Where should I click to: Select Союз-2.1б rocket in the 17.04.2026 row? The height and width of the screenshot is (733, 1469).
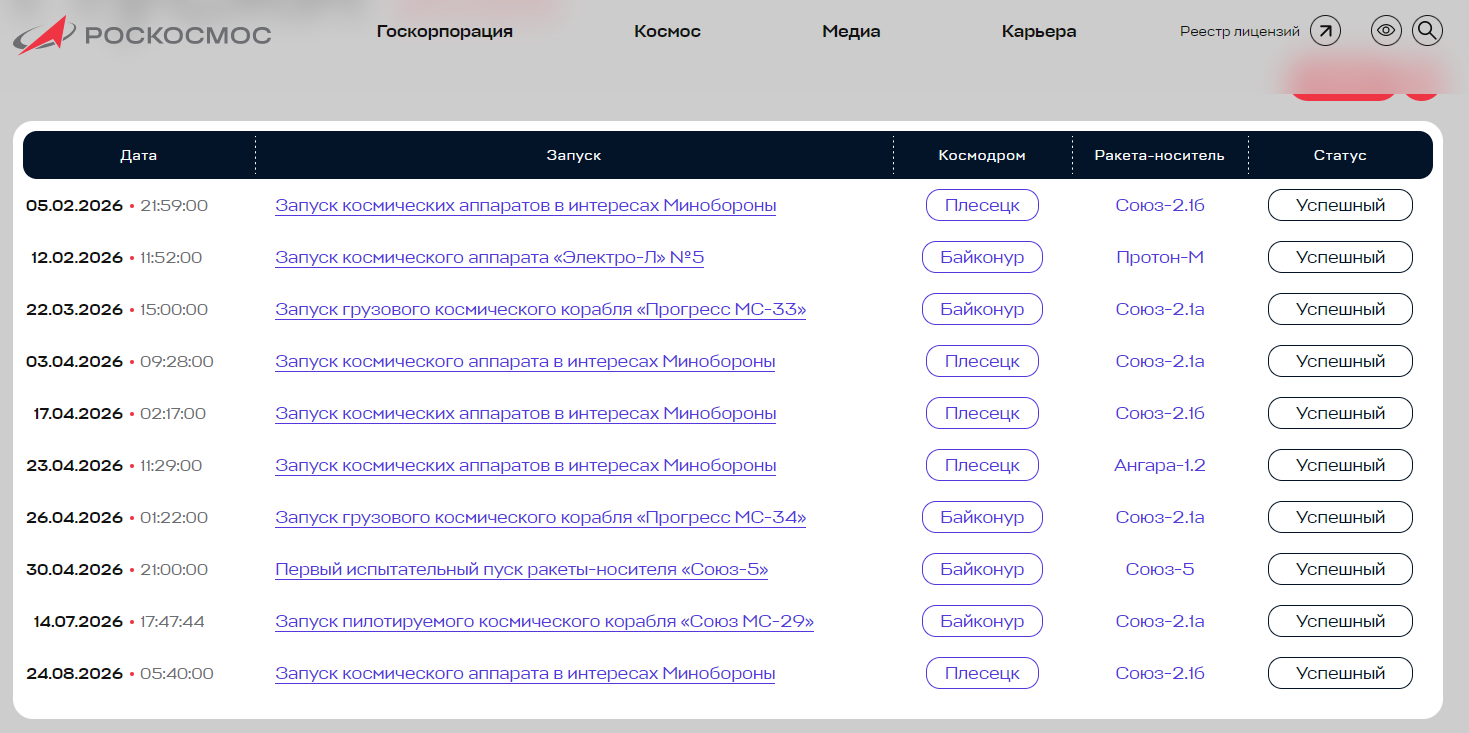[1160, 414]
